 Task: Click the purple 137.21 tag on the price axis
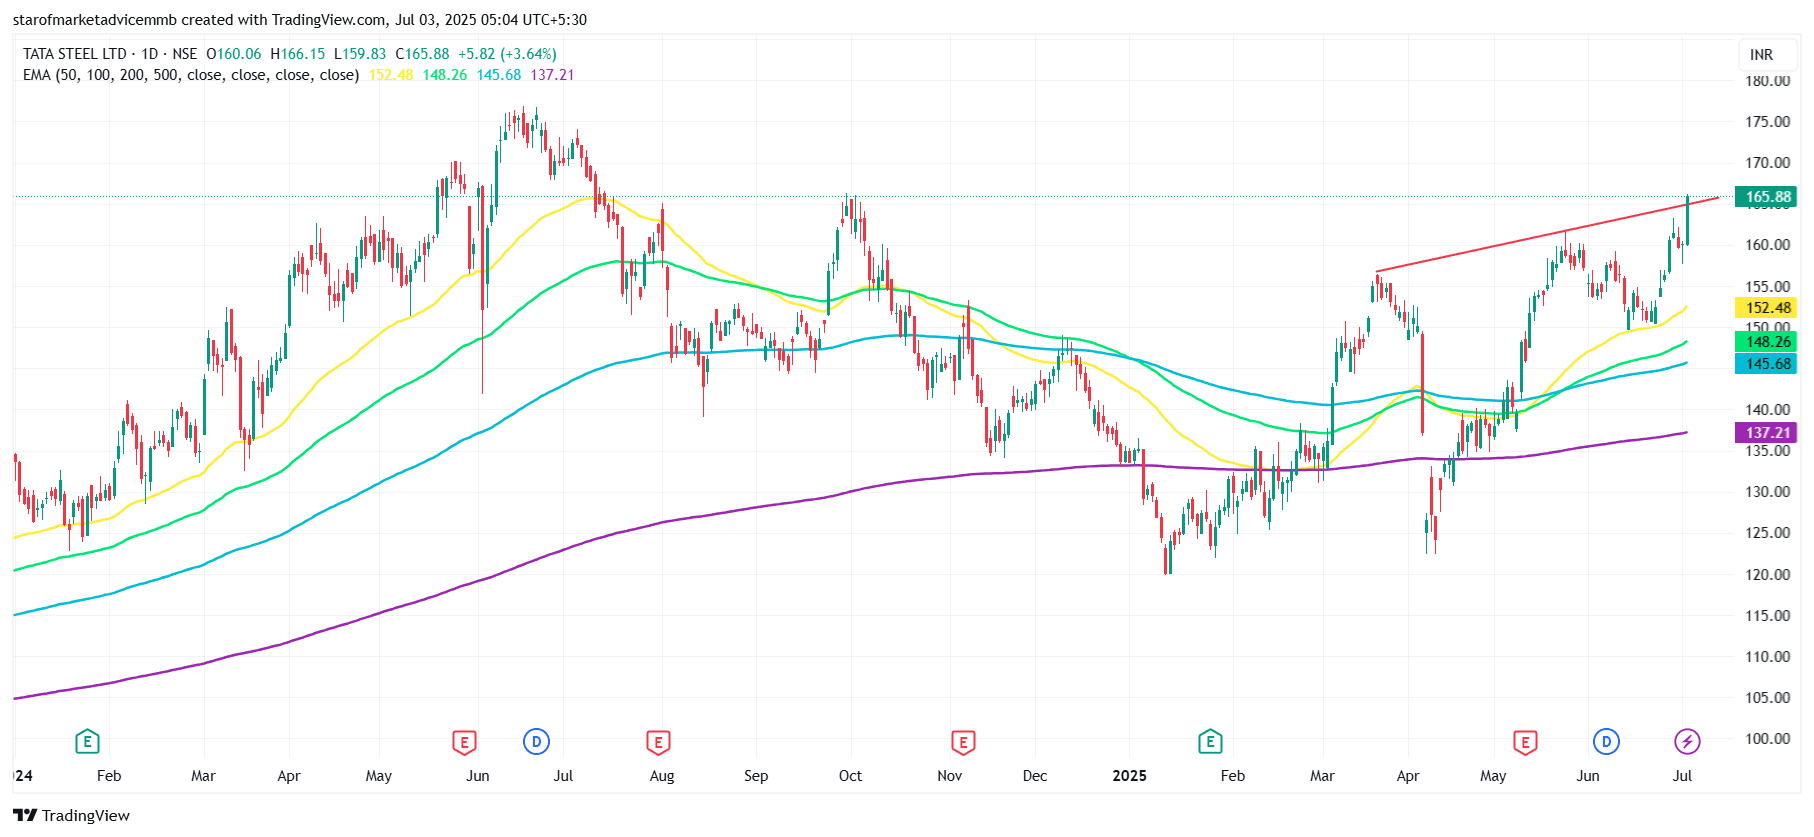pyautogui.click(x=1767, y=433)
